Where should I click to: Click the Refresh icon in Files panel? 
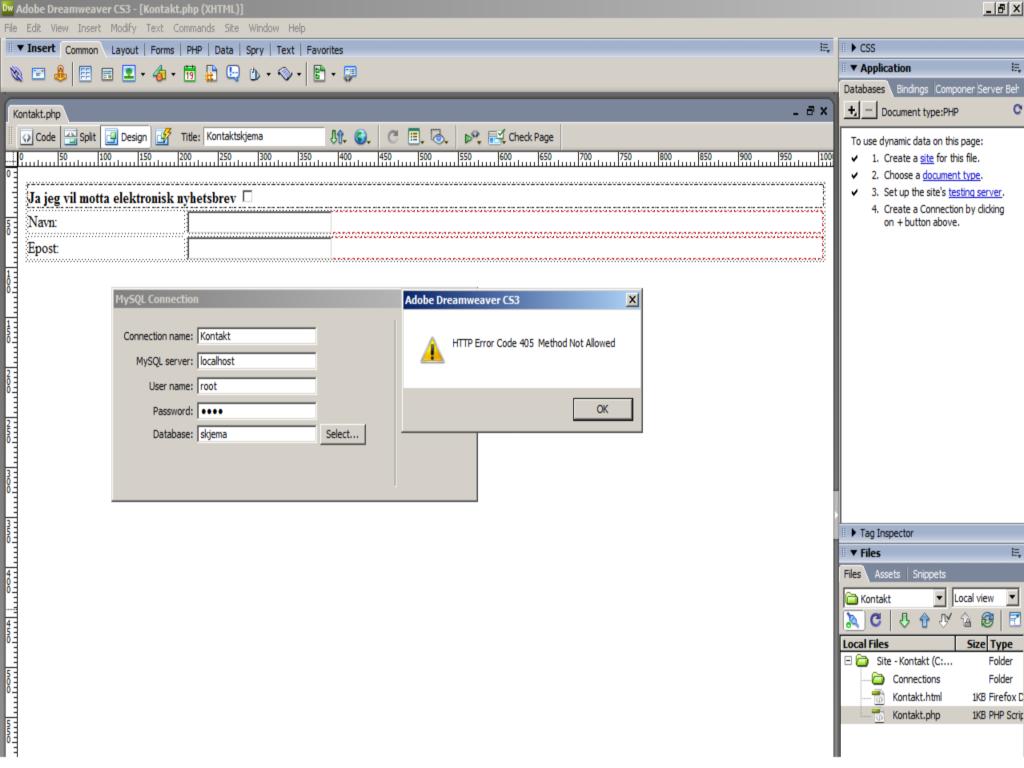click(x=876, y=620)
